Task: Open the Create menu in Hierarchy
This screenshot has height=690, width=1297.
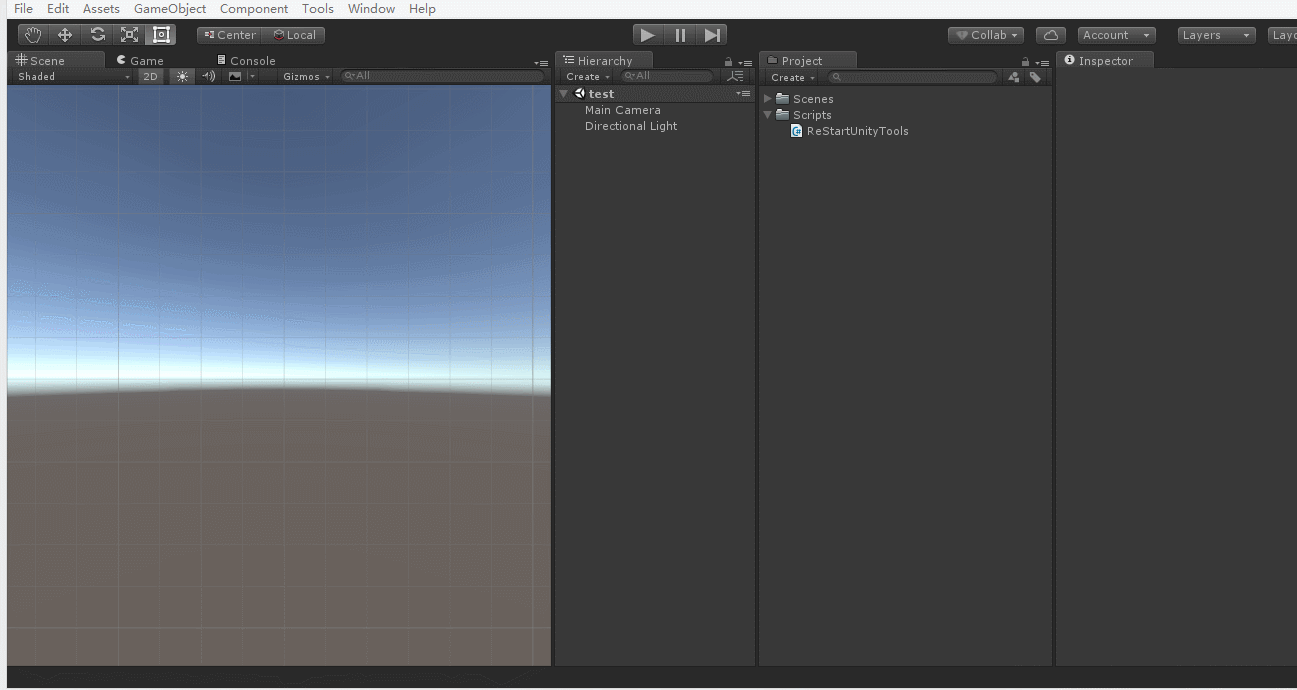Action: pos(585,76)
